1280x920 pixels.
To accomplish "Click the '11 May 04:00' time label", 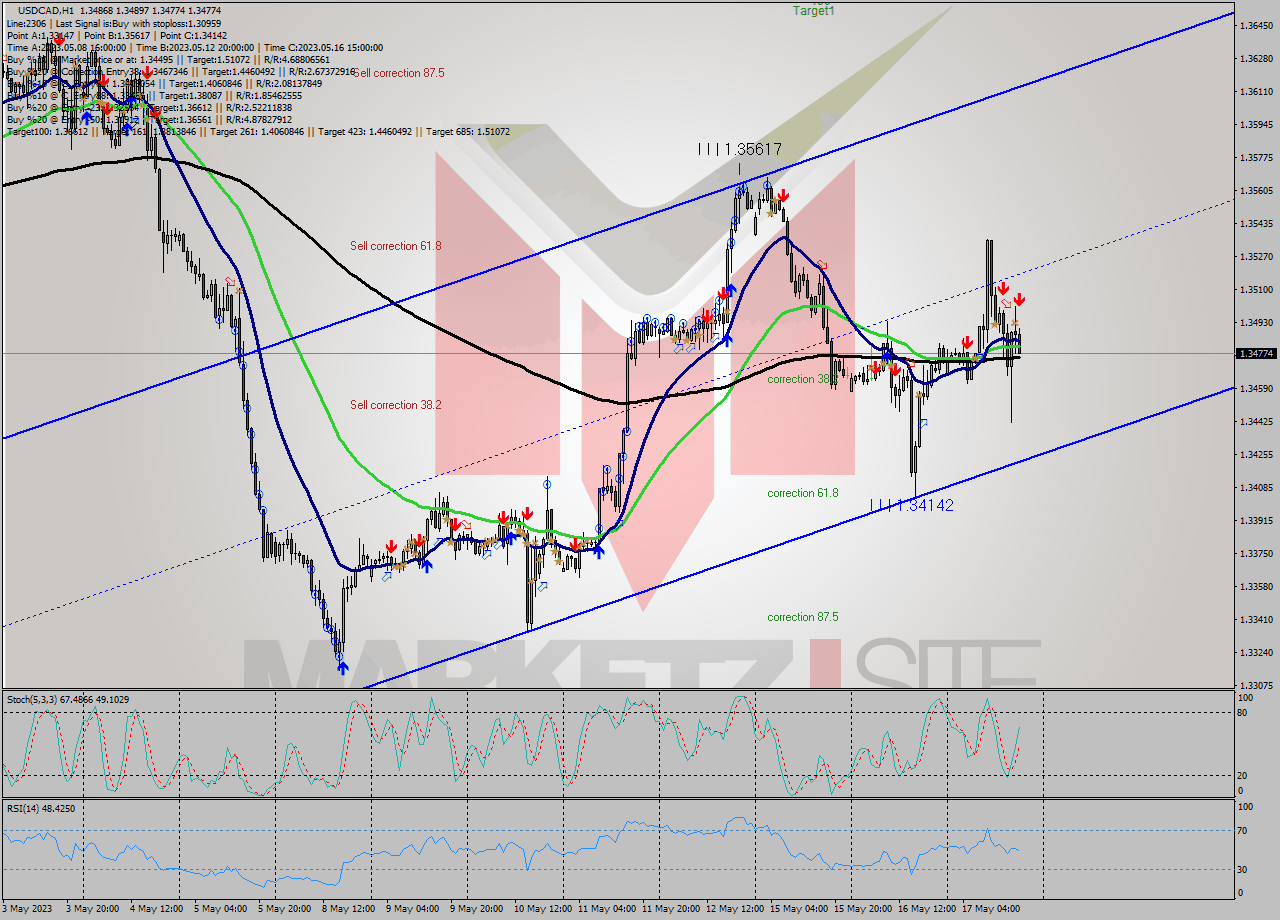I will point(606,909).
